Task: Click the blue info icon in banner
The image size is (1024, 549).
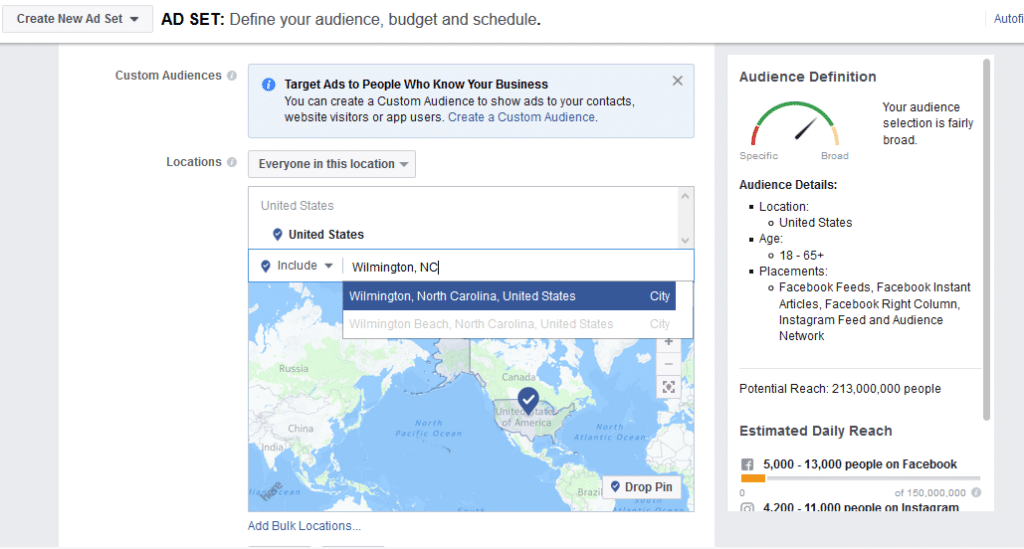Action: pyautogui.click(x=268, y=84)
